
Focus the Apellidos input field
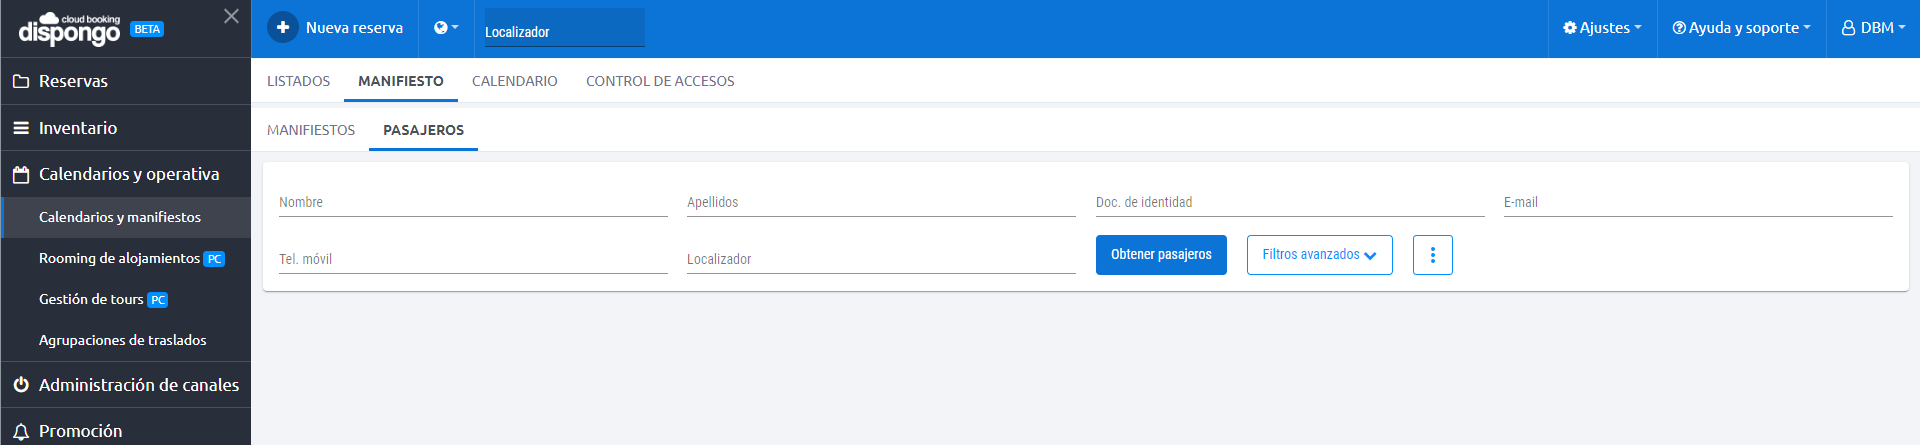(881, 202)
